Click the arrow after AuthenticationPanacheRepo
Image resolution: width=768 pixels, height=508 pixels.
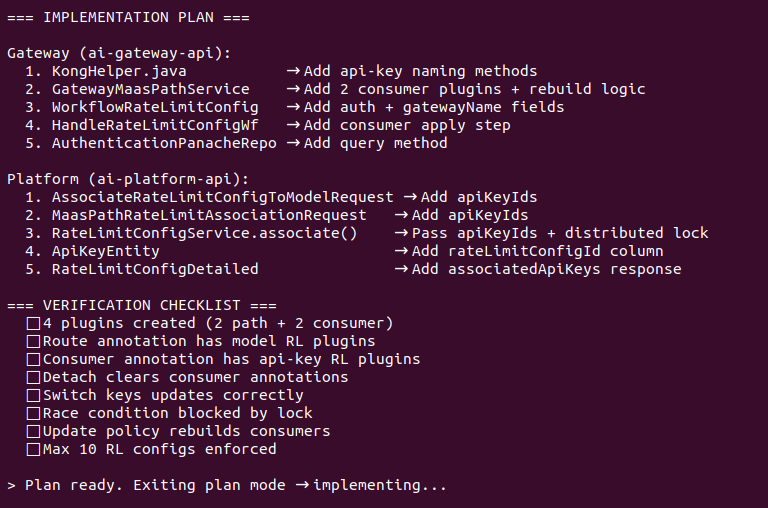pyautogui.click(x=293, y=144)
